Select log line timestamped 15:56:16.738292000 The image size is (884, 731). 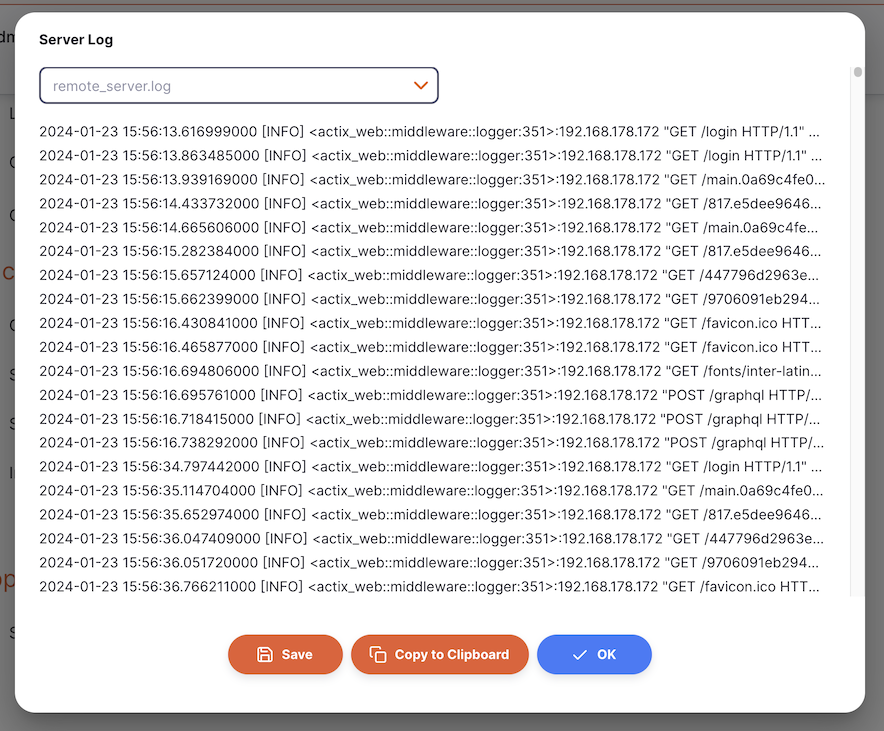pos(432,443)
